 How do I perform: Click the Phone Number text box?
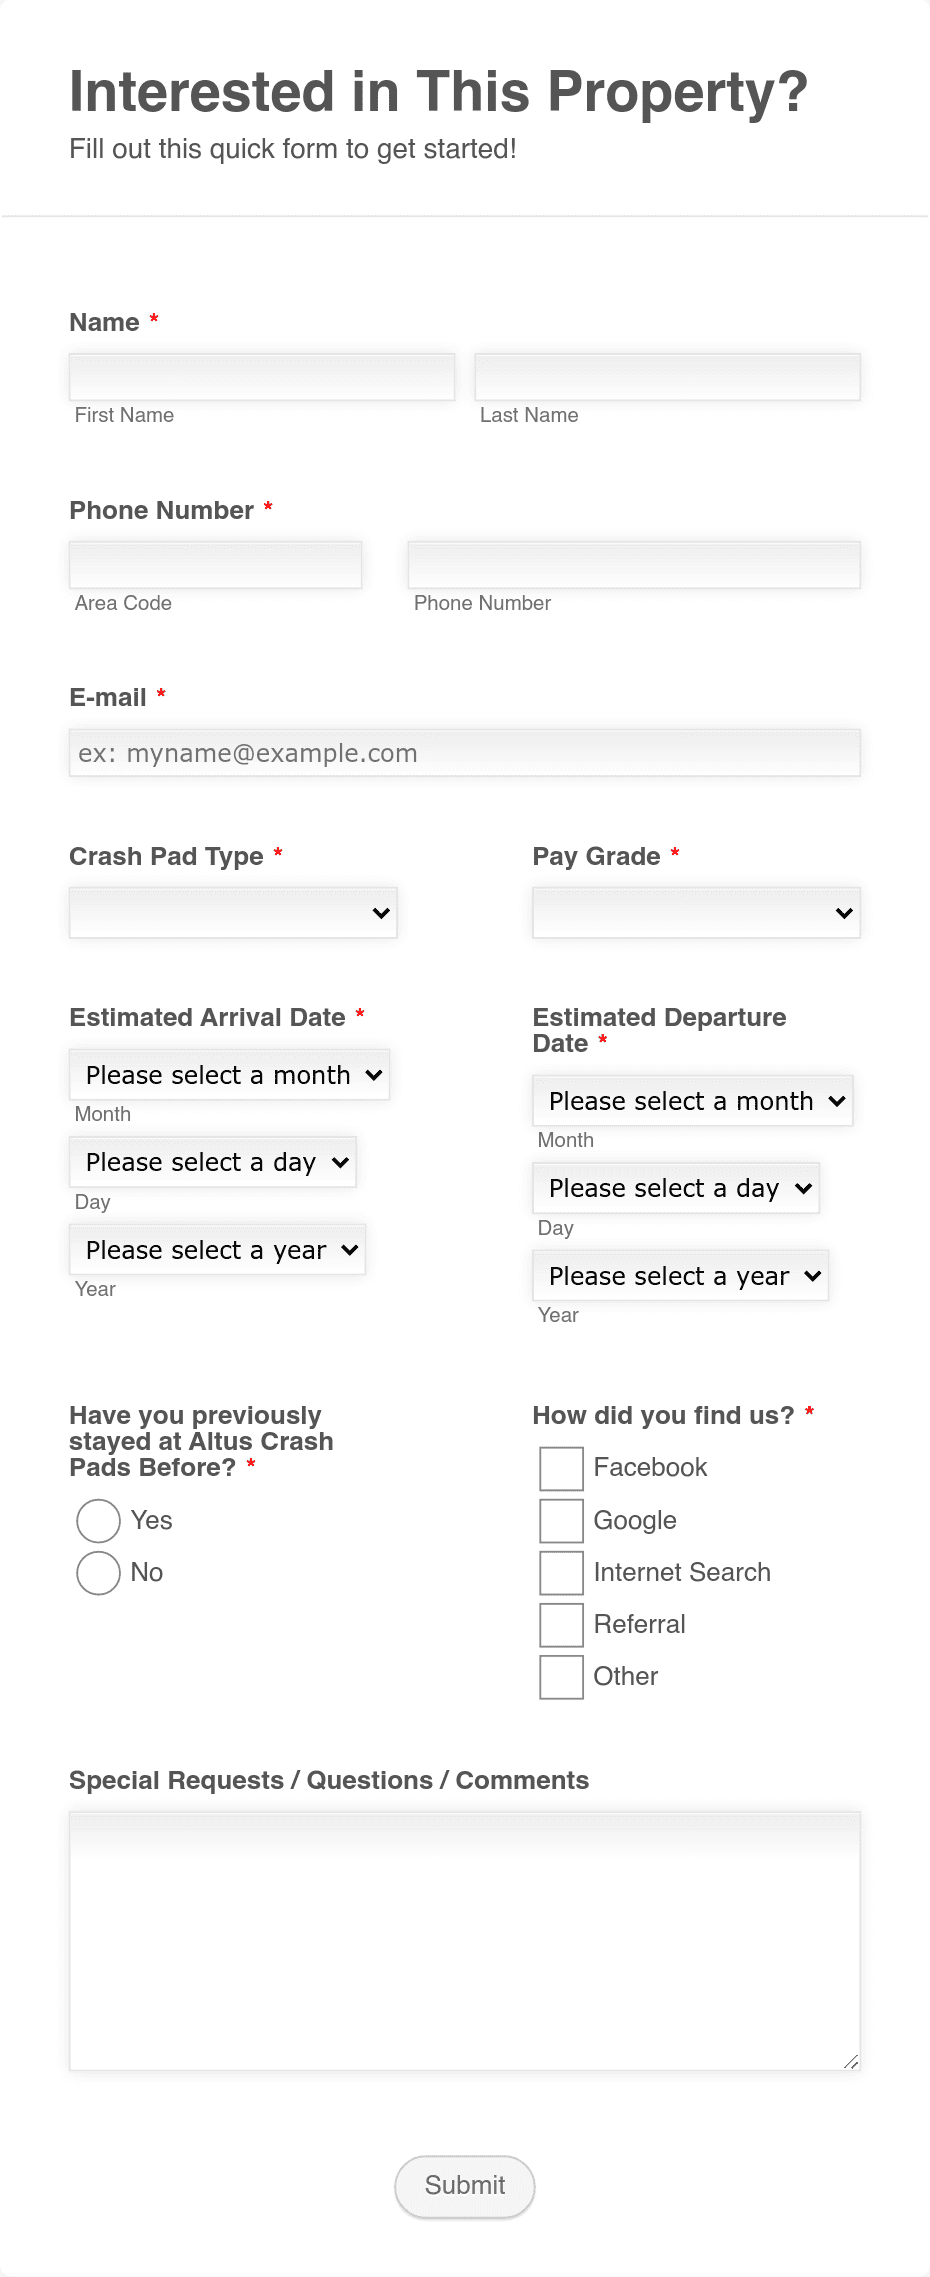(634, 565)
